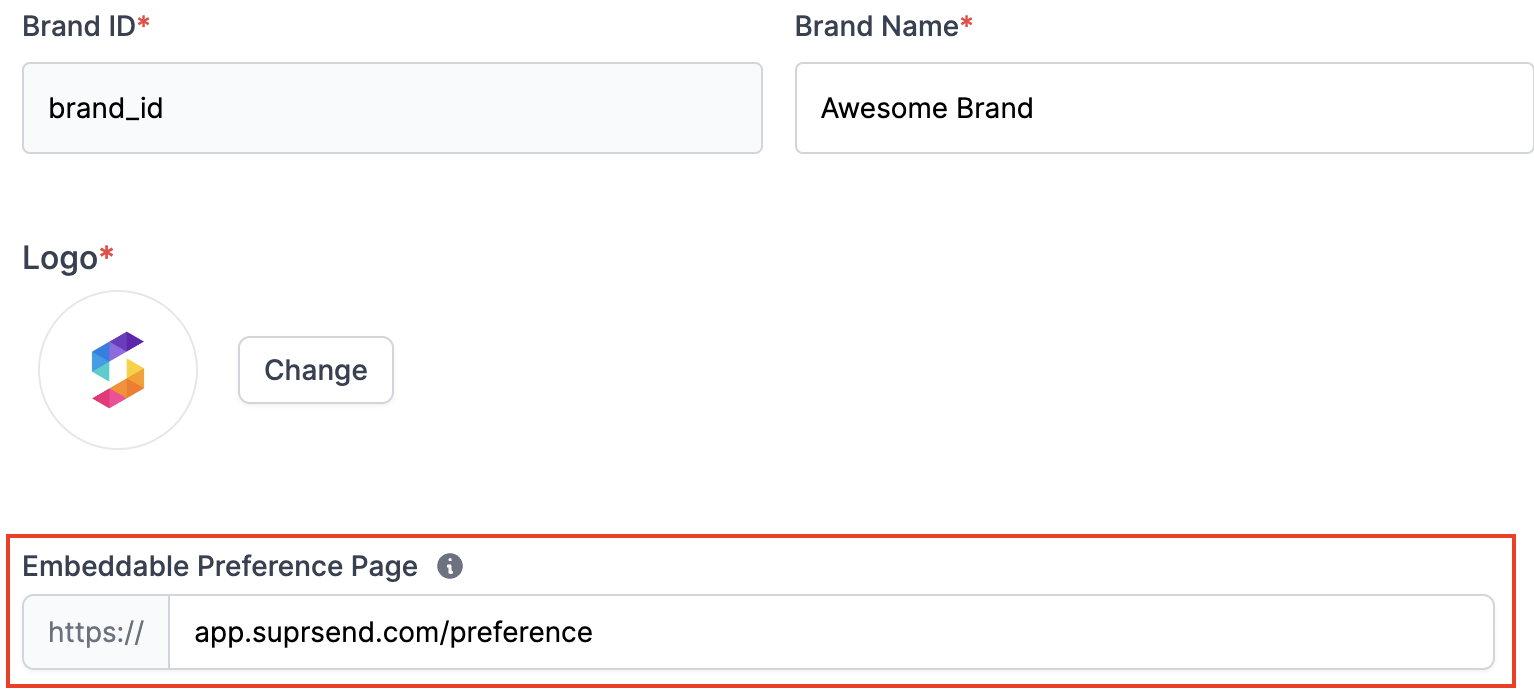Image resolution: width=1534 pixels, height=696 pixels.
Task: Click the Embeddable Preference Page label
Action: coord(220,567)
